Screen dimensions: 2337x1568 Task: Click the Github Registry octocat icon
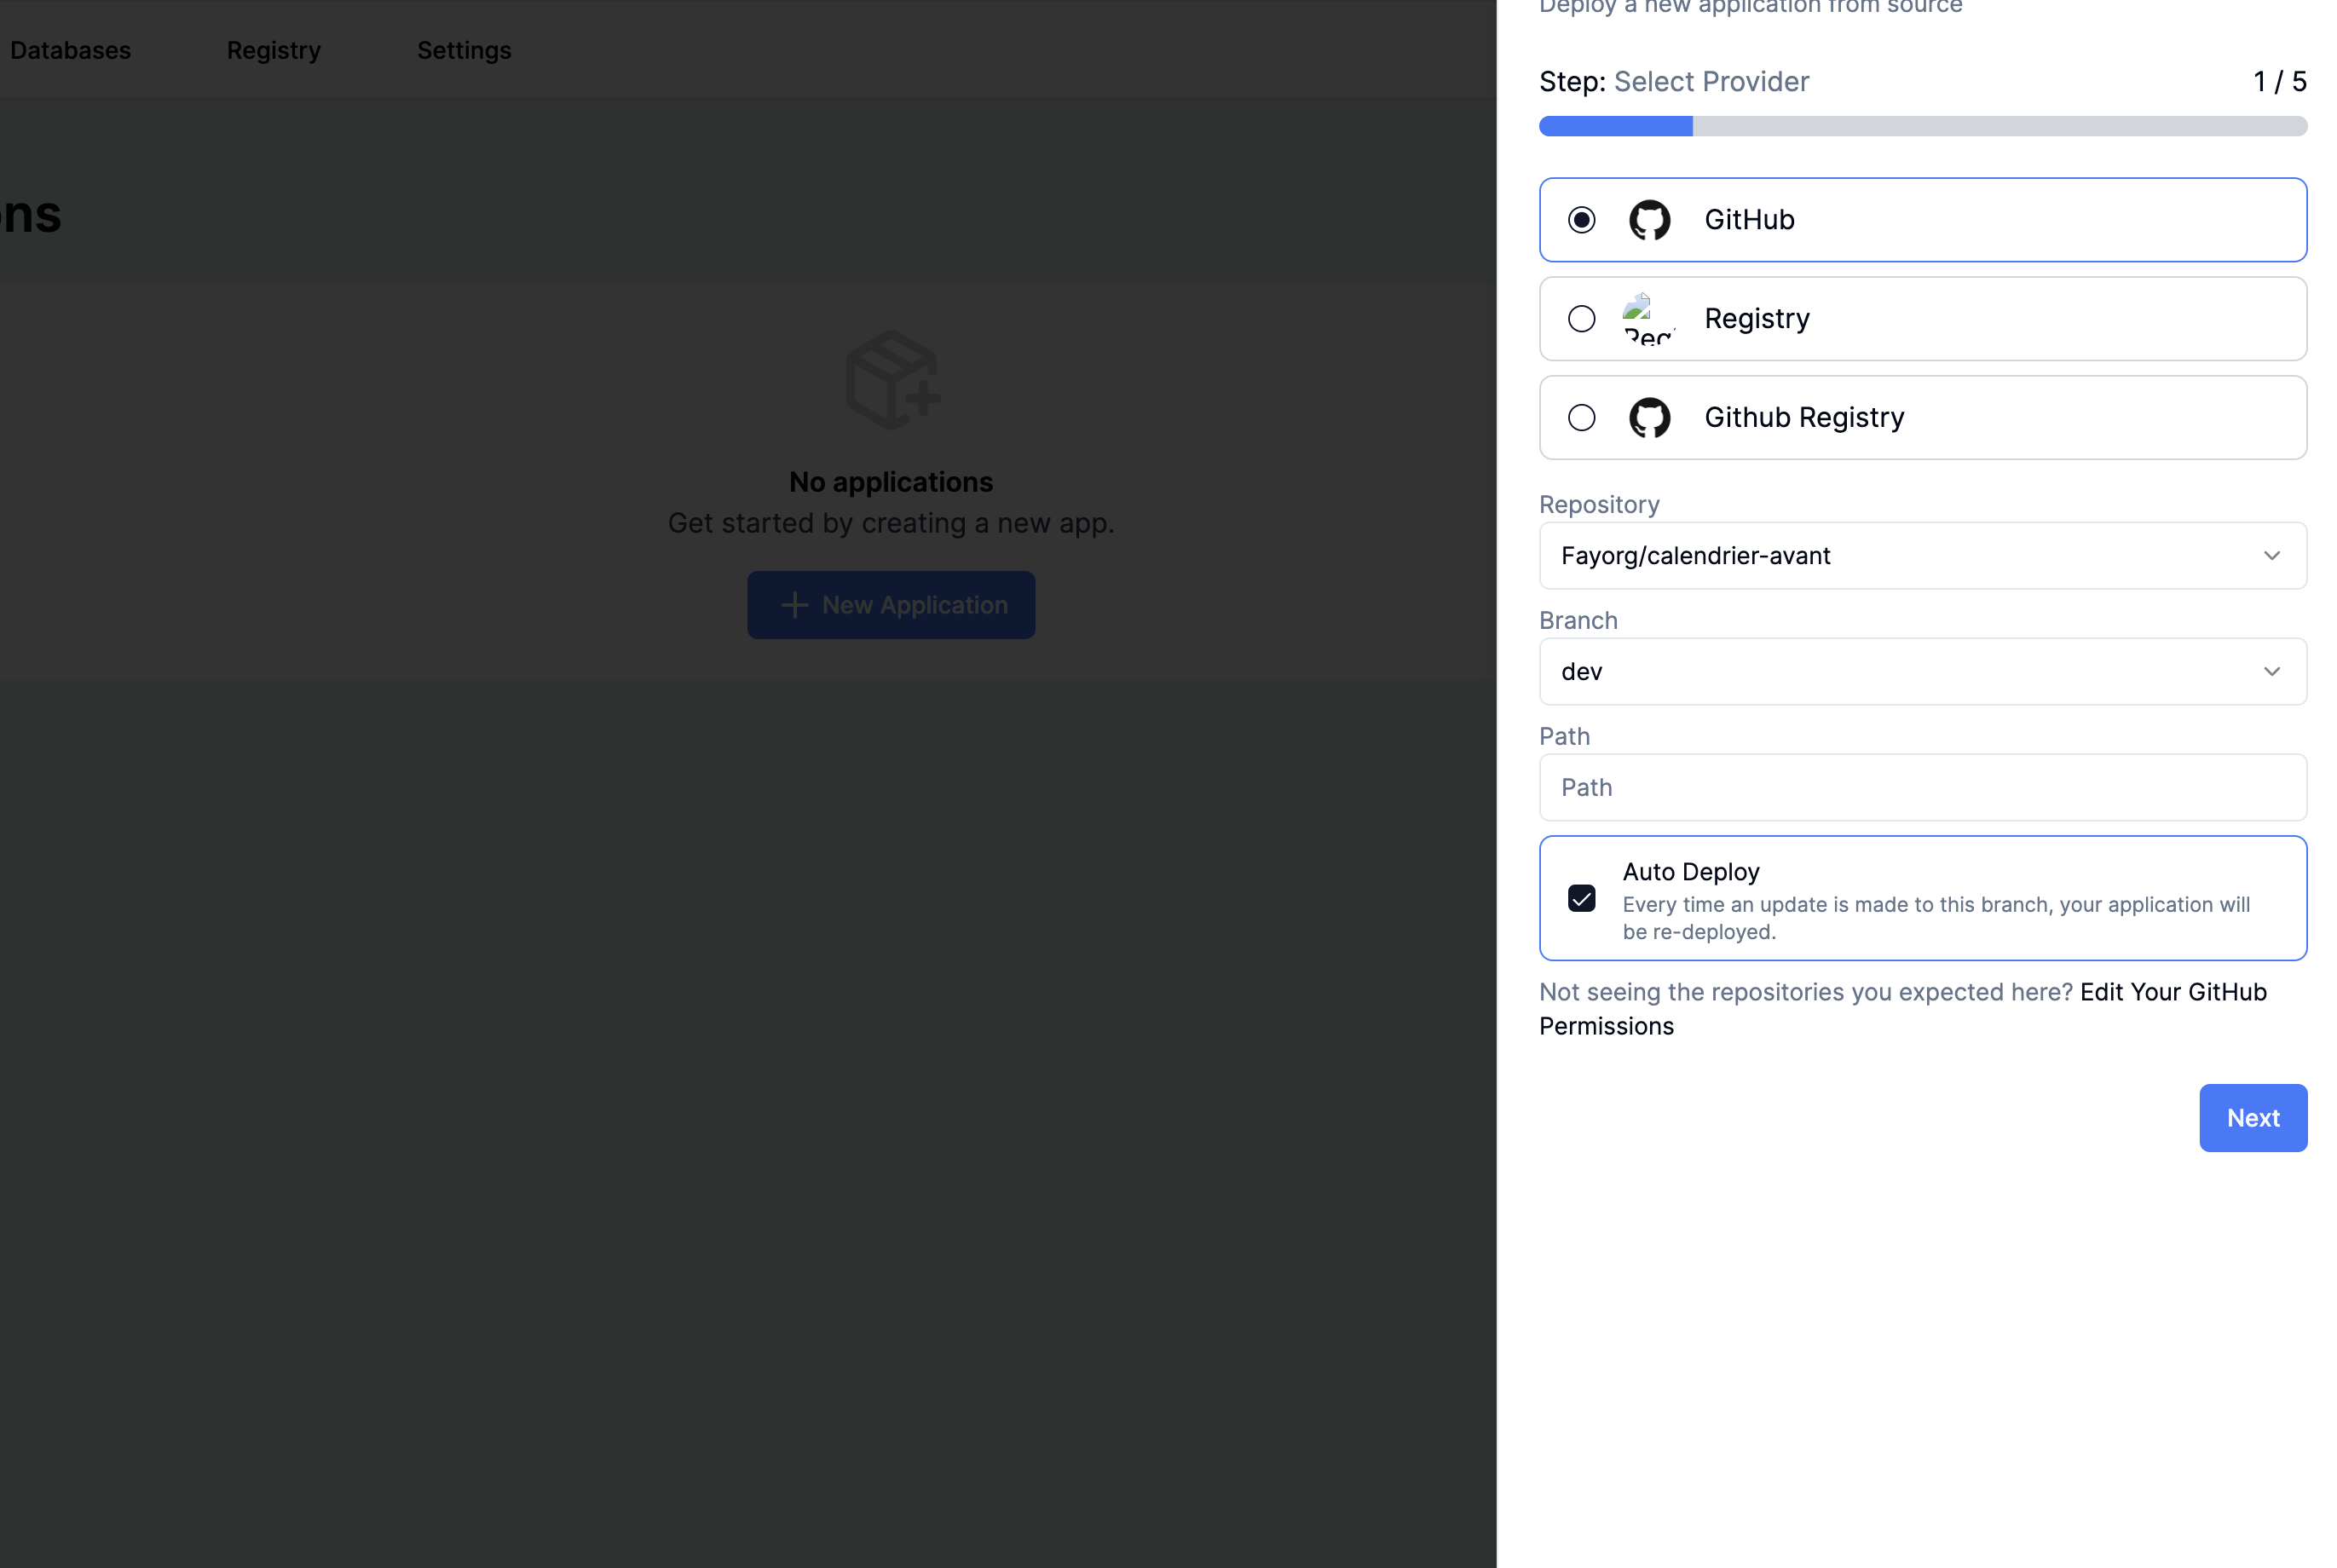click(x=1649, y=418)
